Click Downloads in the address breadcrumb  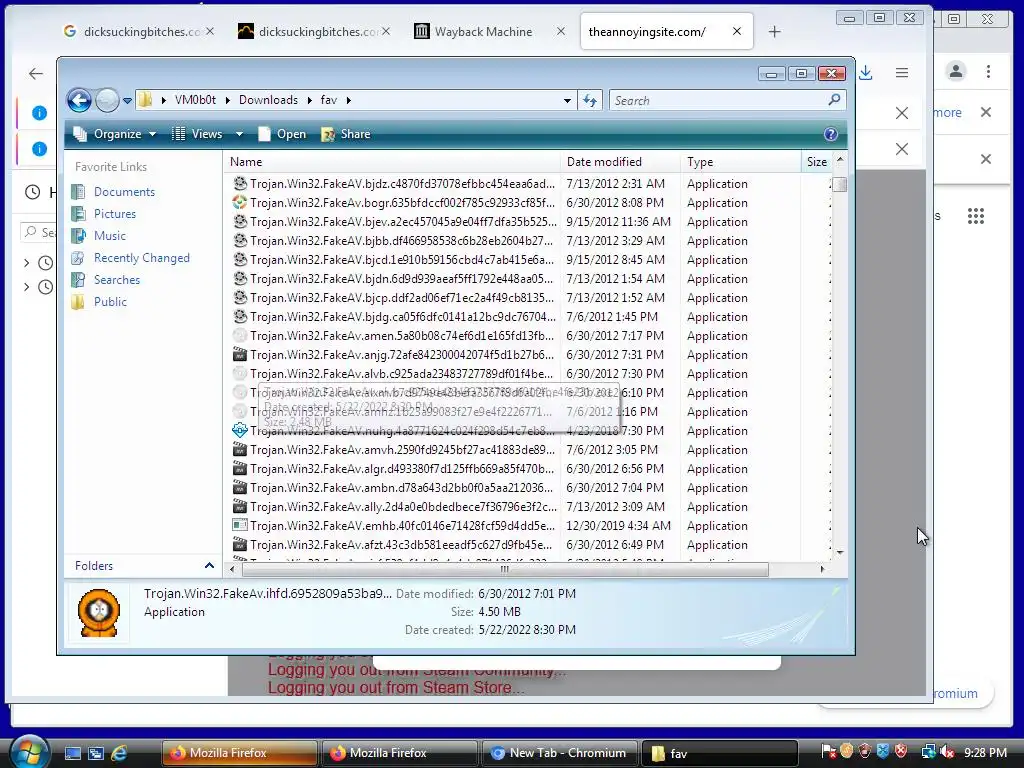pyautogui.click(x=268, y=100)
